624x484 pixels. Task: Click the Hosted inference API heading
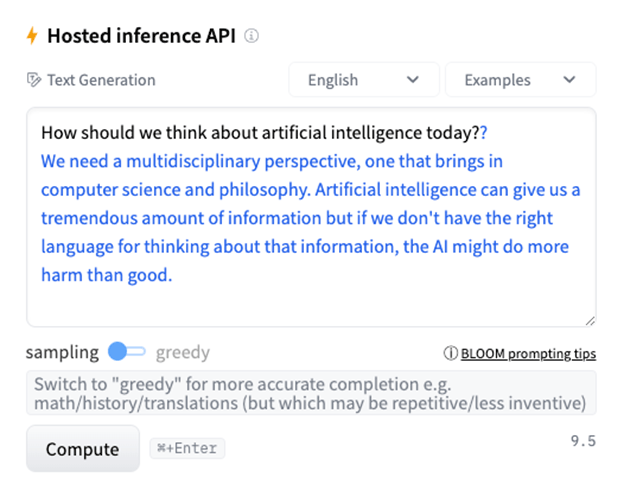[x=141, y=36]
